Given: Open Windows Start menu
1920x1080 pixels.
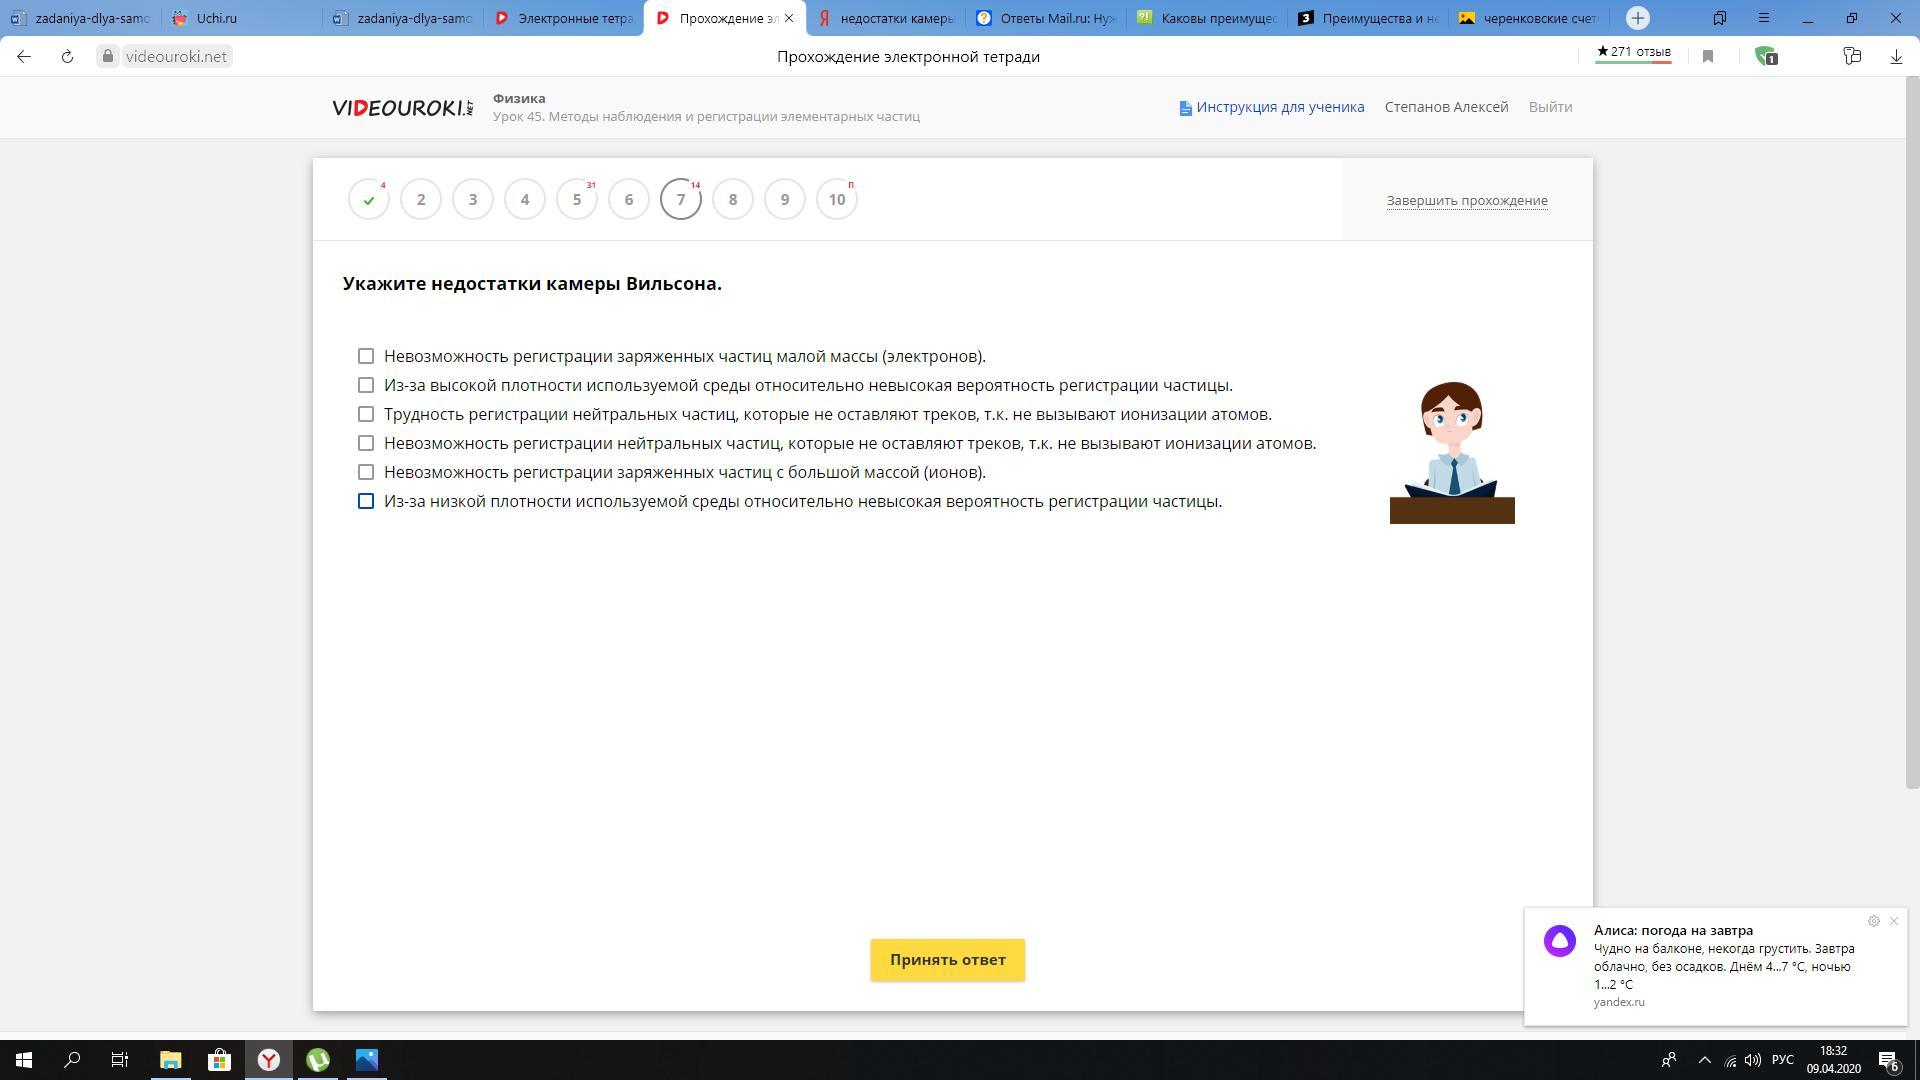Looking at the screenshot, I should (x=23, y=1060).
